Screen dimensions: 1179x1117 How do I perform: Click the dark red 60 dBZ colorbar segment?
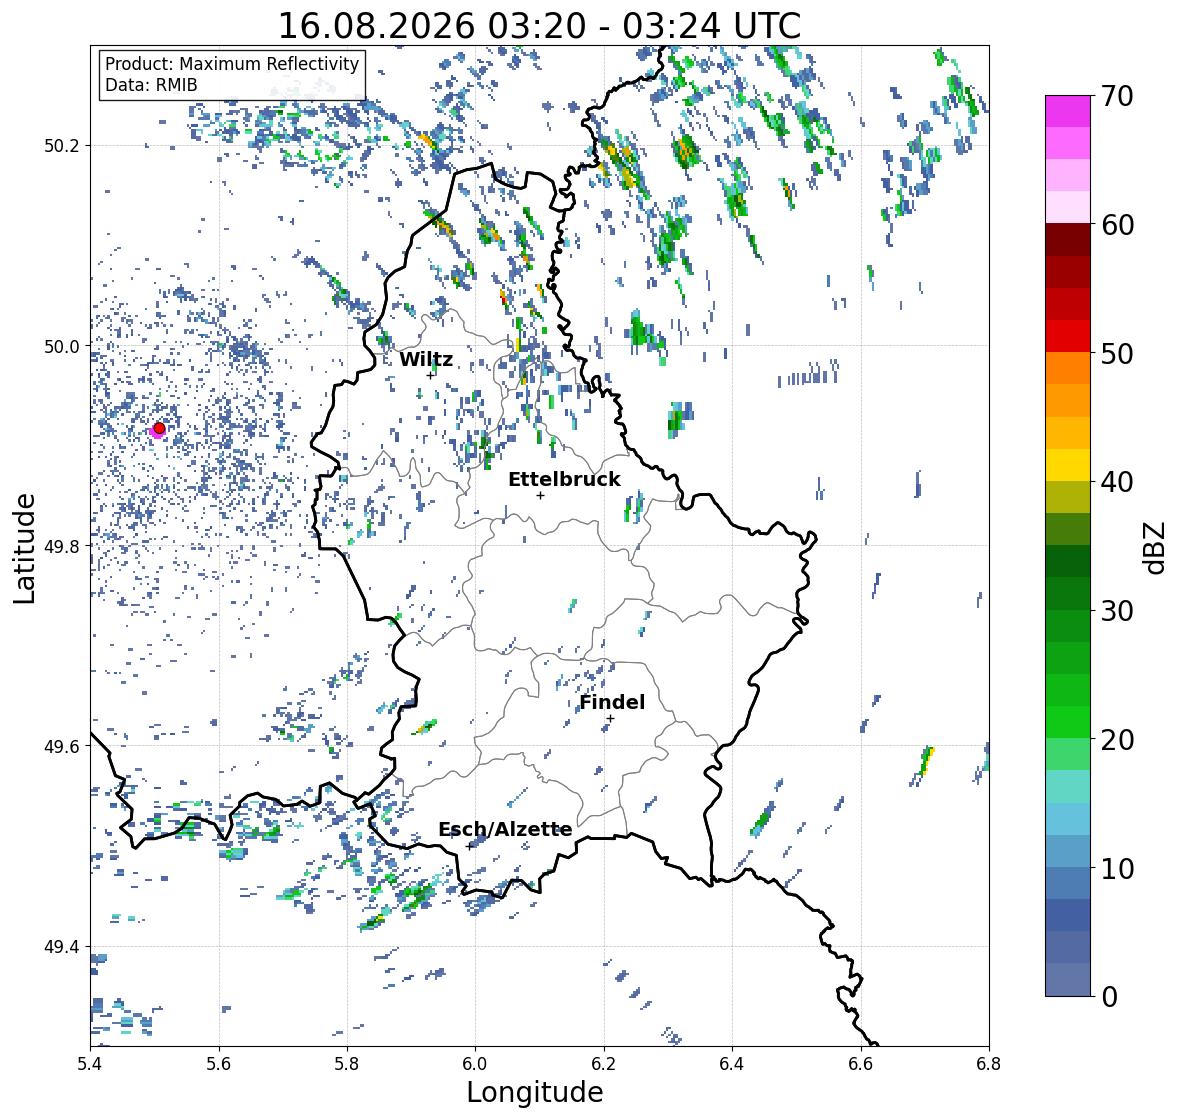click(x=1068, y=240)
